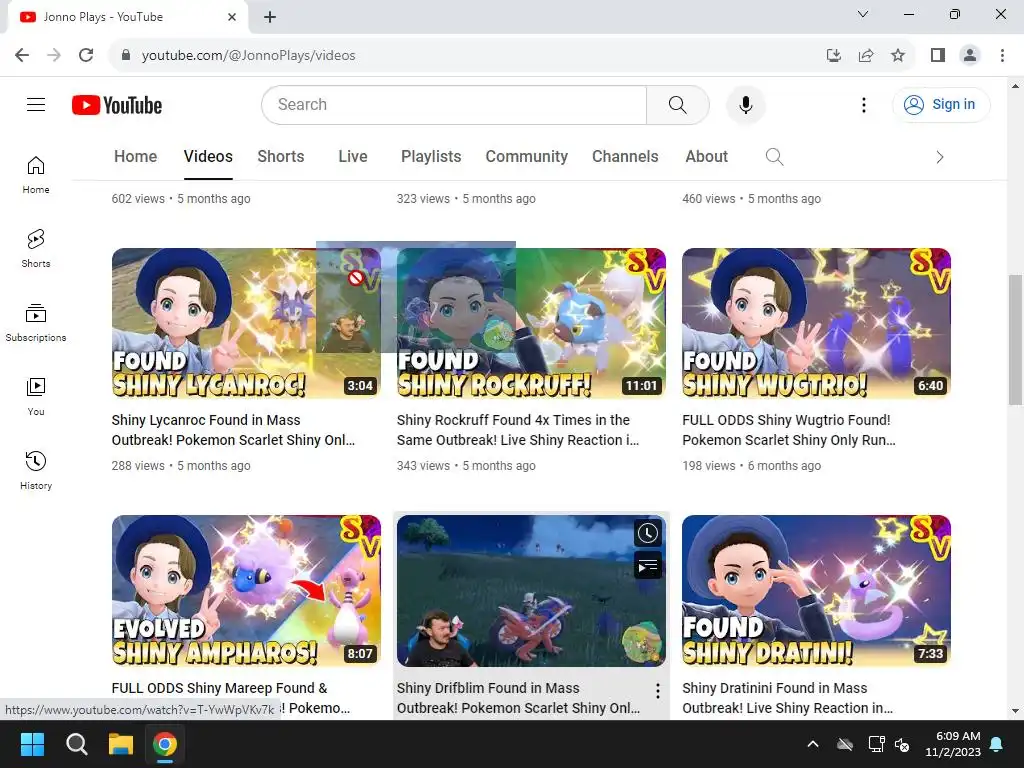
Task: Open Chrome side panel
Action: click(938, 55)
